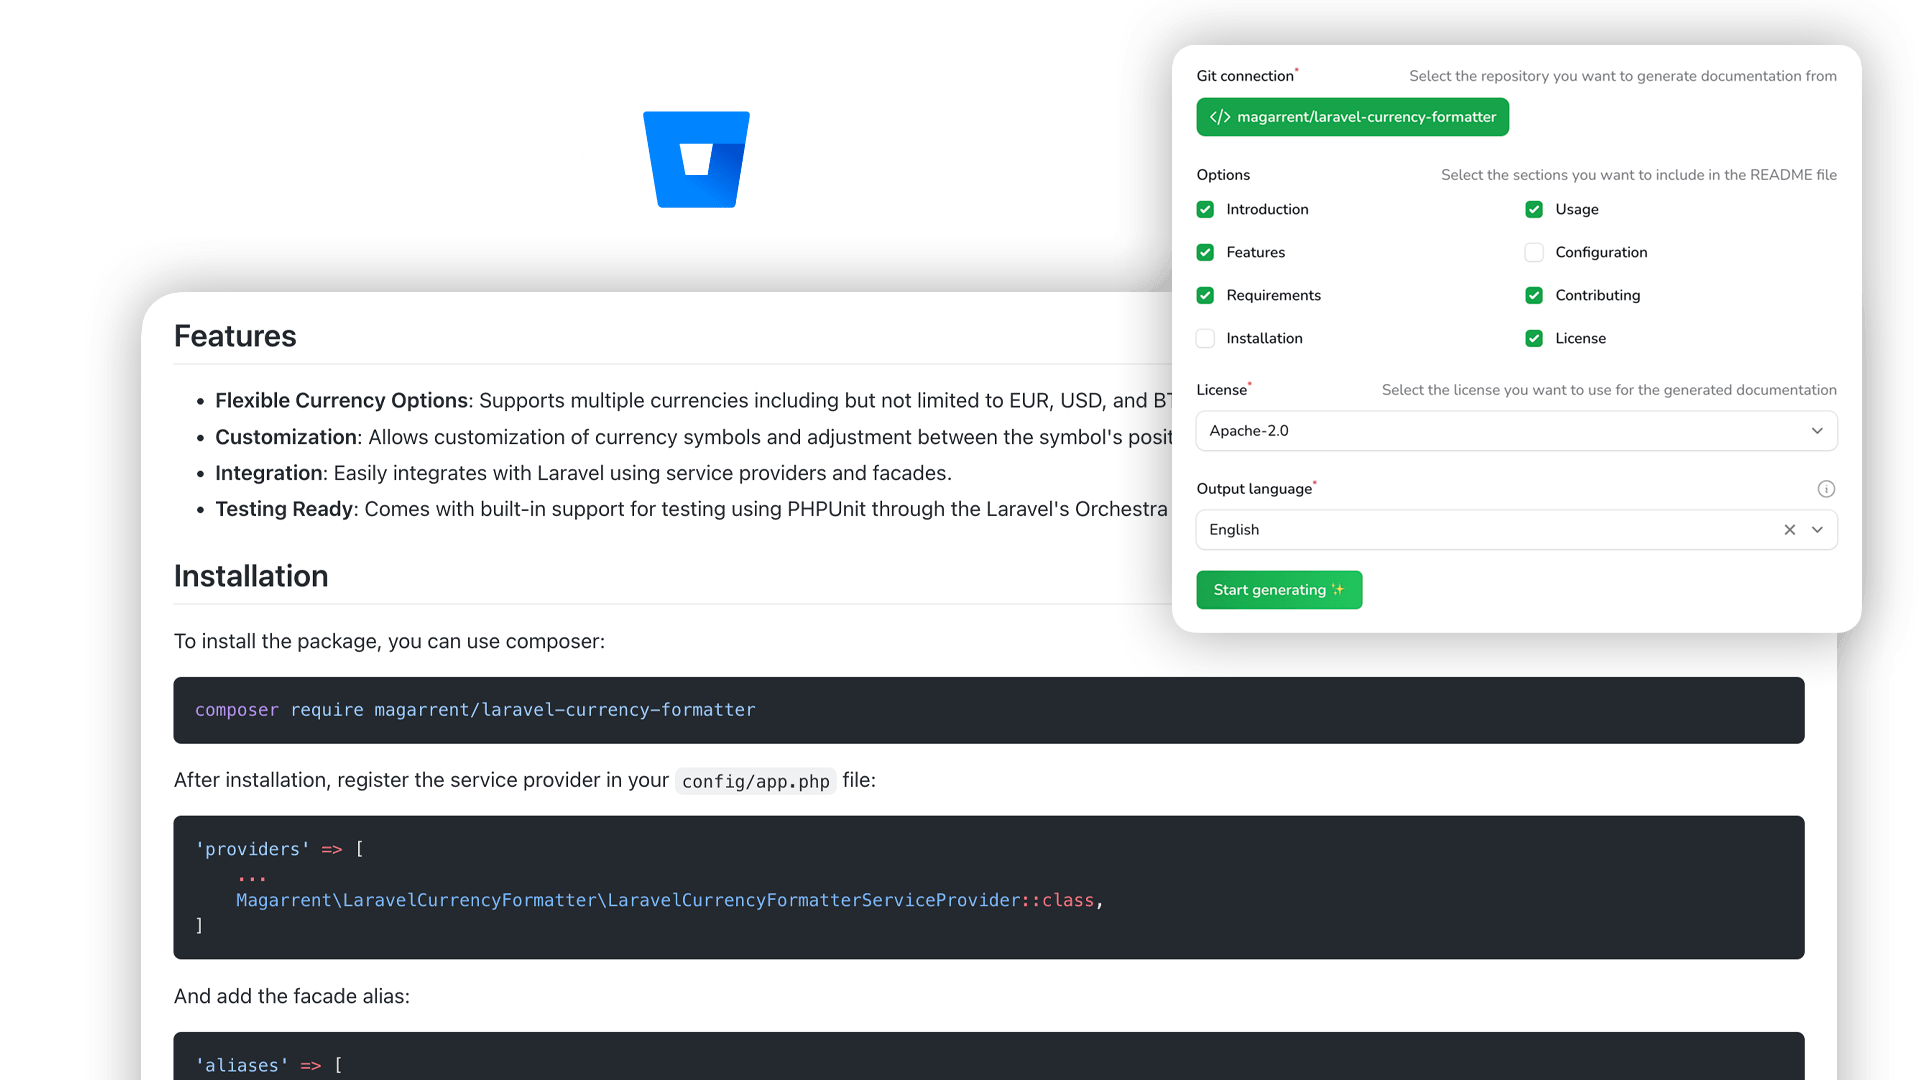Click the info icon beside Output language
The image size is (1920, 1080).
point(1826,489)
